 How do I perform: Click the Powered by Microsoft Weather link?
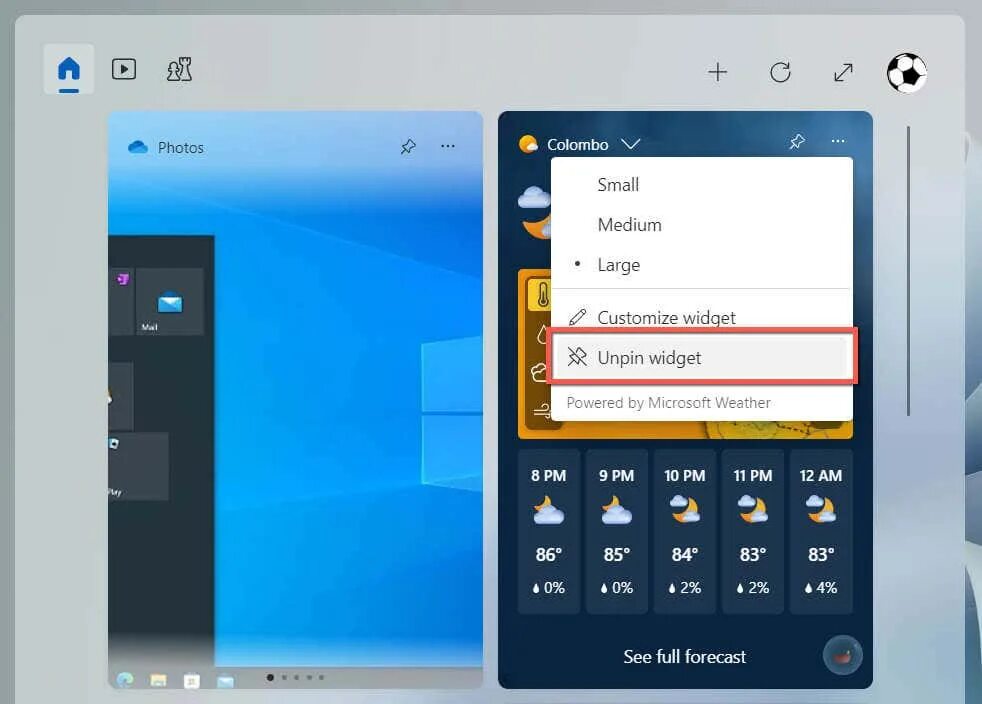tap(668, 402)
